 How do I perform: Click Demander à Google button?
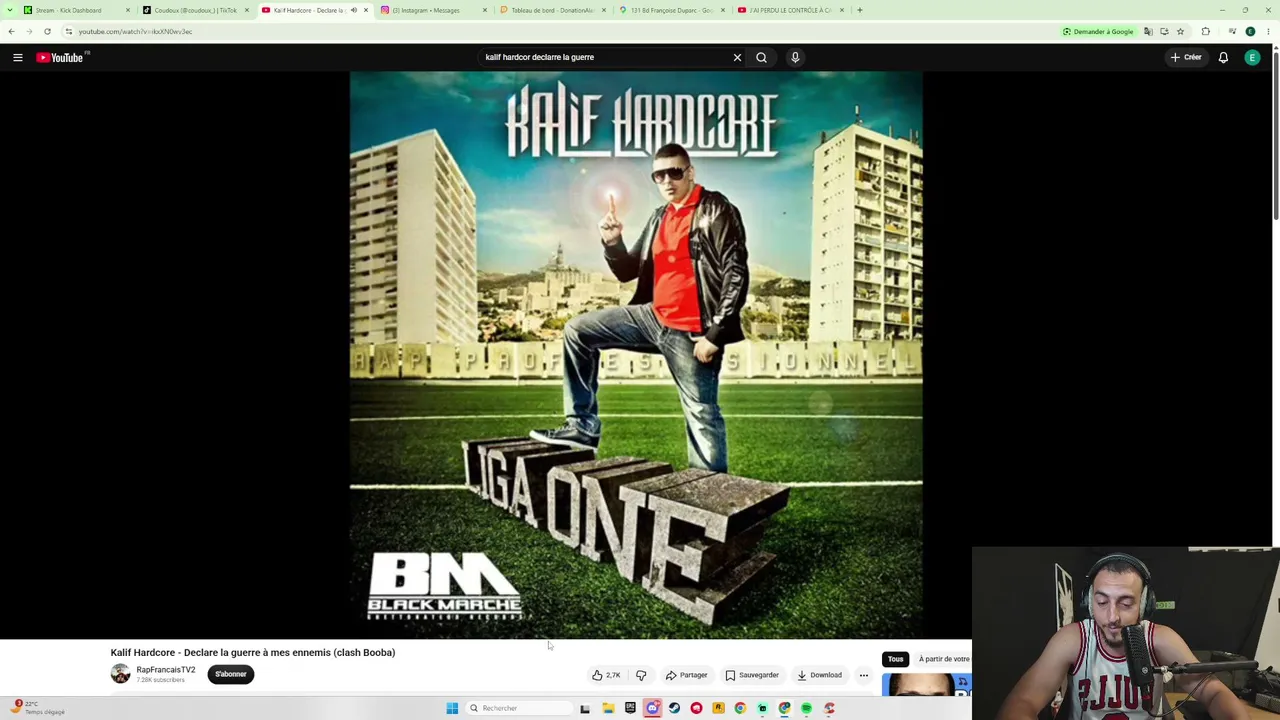pos(1098,32)
